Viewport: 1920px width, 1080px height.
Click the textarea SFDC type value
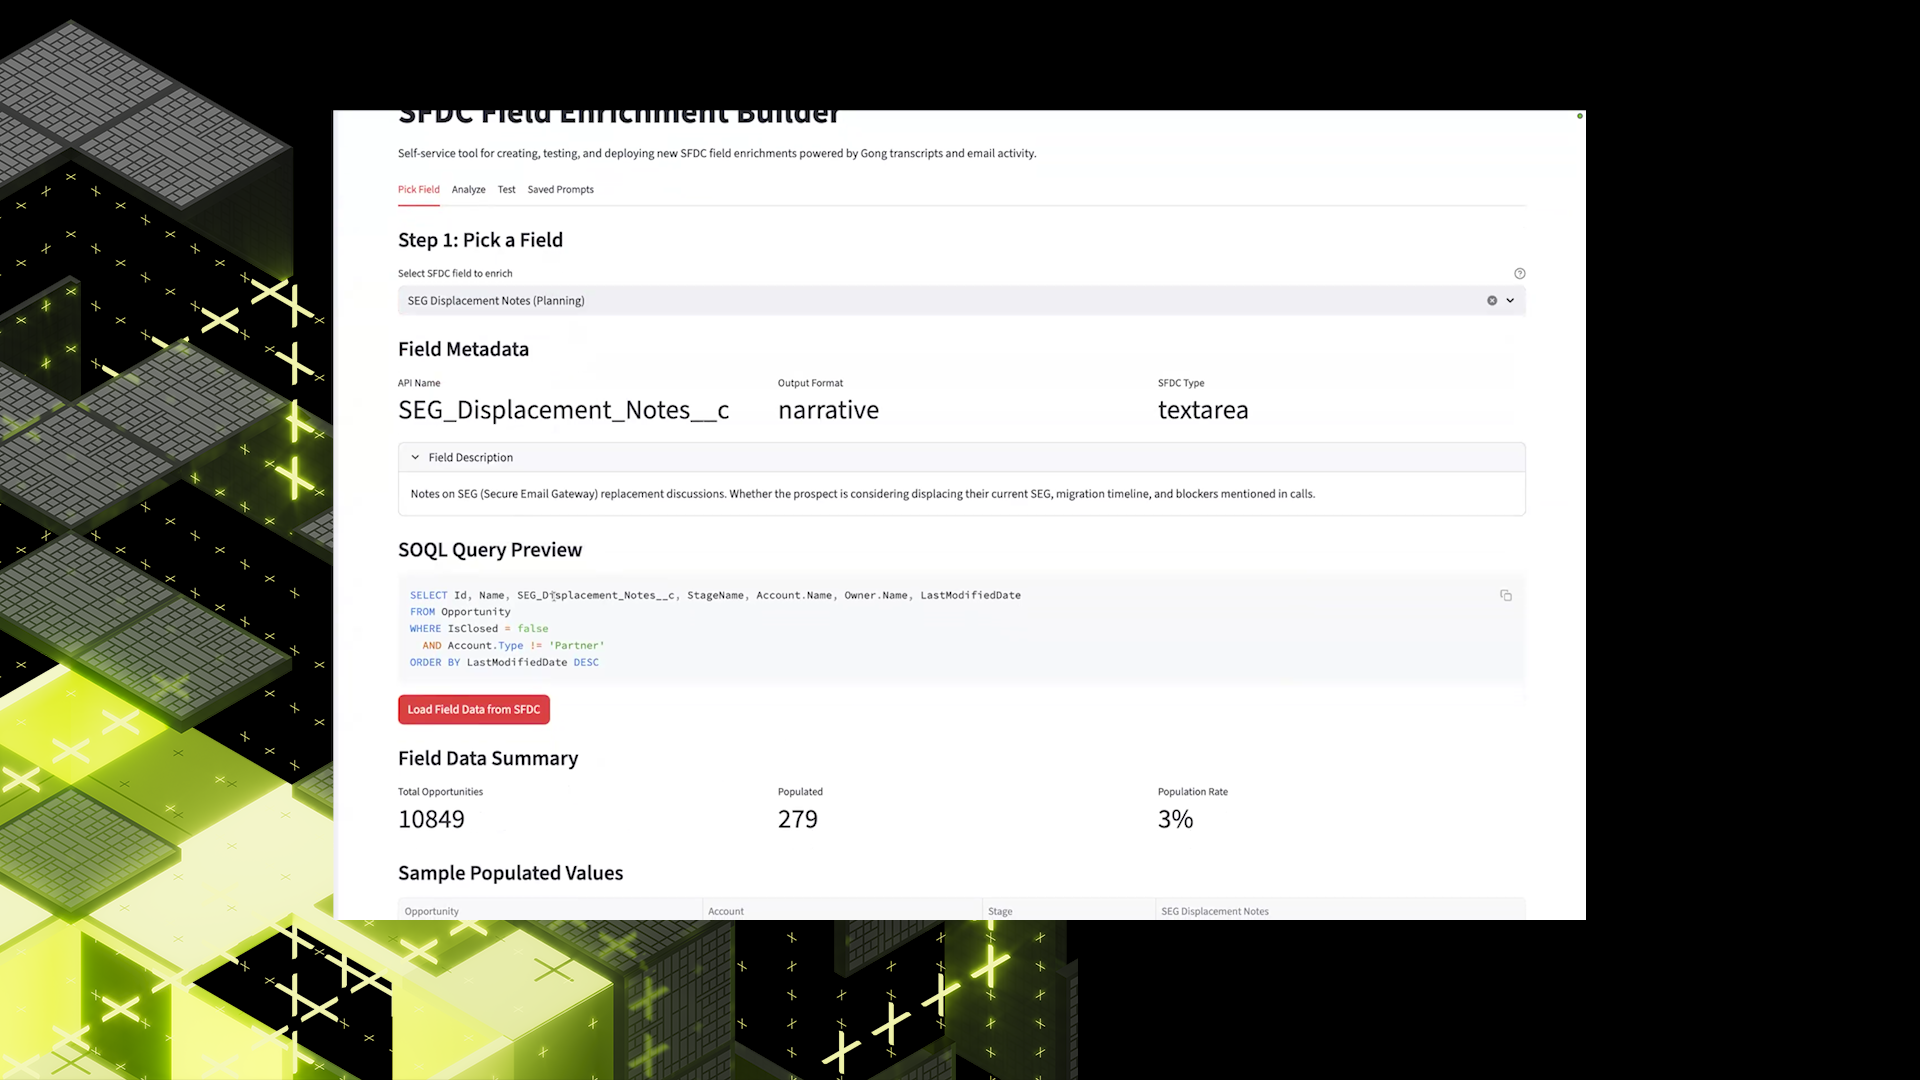(1203, 410)
